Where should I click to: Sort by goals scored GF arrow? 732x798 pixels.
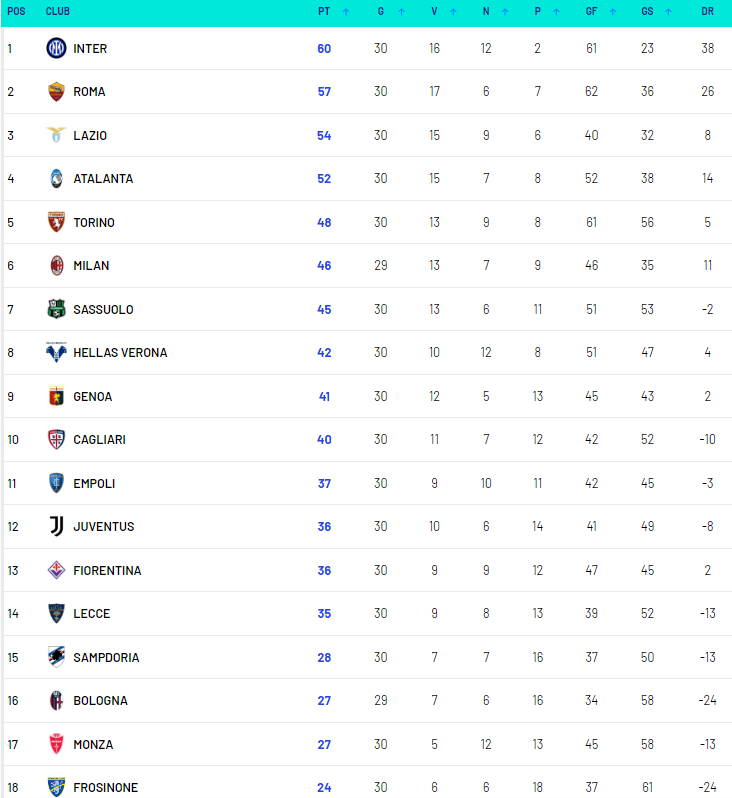click(x=609, y=12)
